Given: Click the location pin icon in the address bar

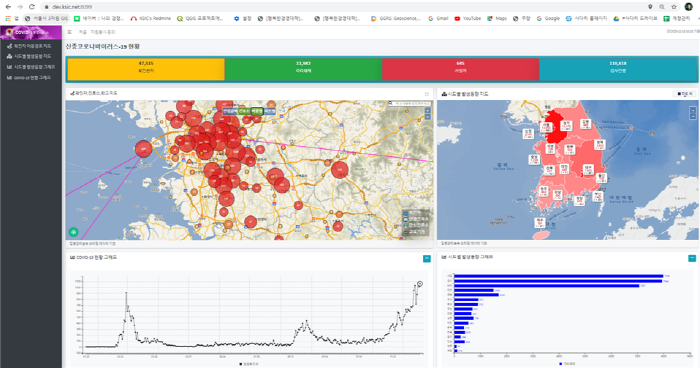Looking at the screenshot, I should (650, 7).
